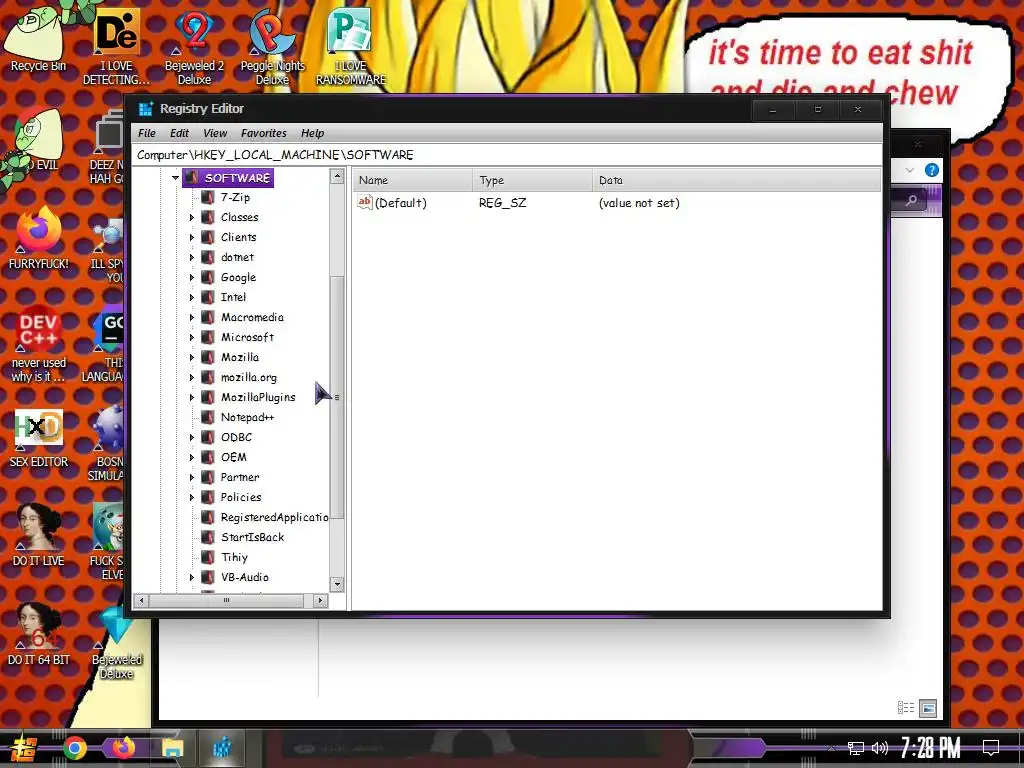
Task: Collapse the SOFTWARE registry key
Action: coord(175,178)
